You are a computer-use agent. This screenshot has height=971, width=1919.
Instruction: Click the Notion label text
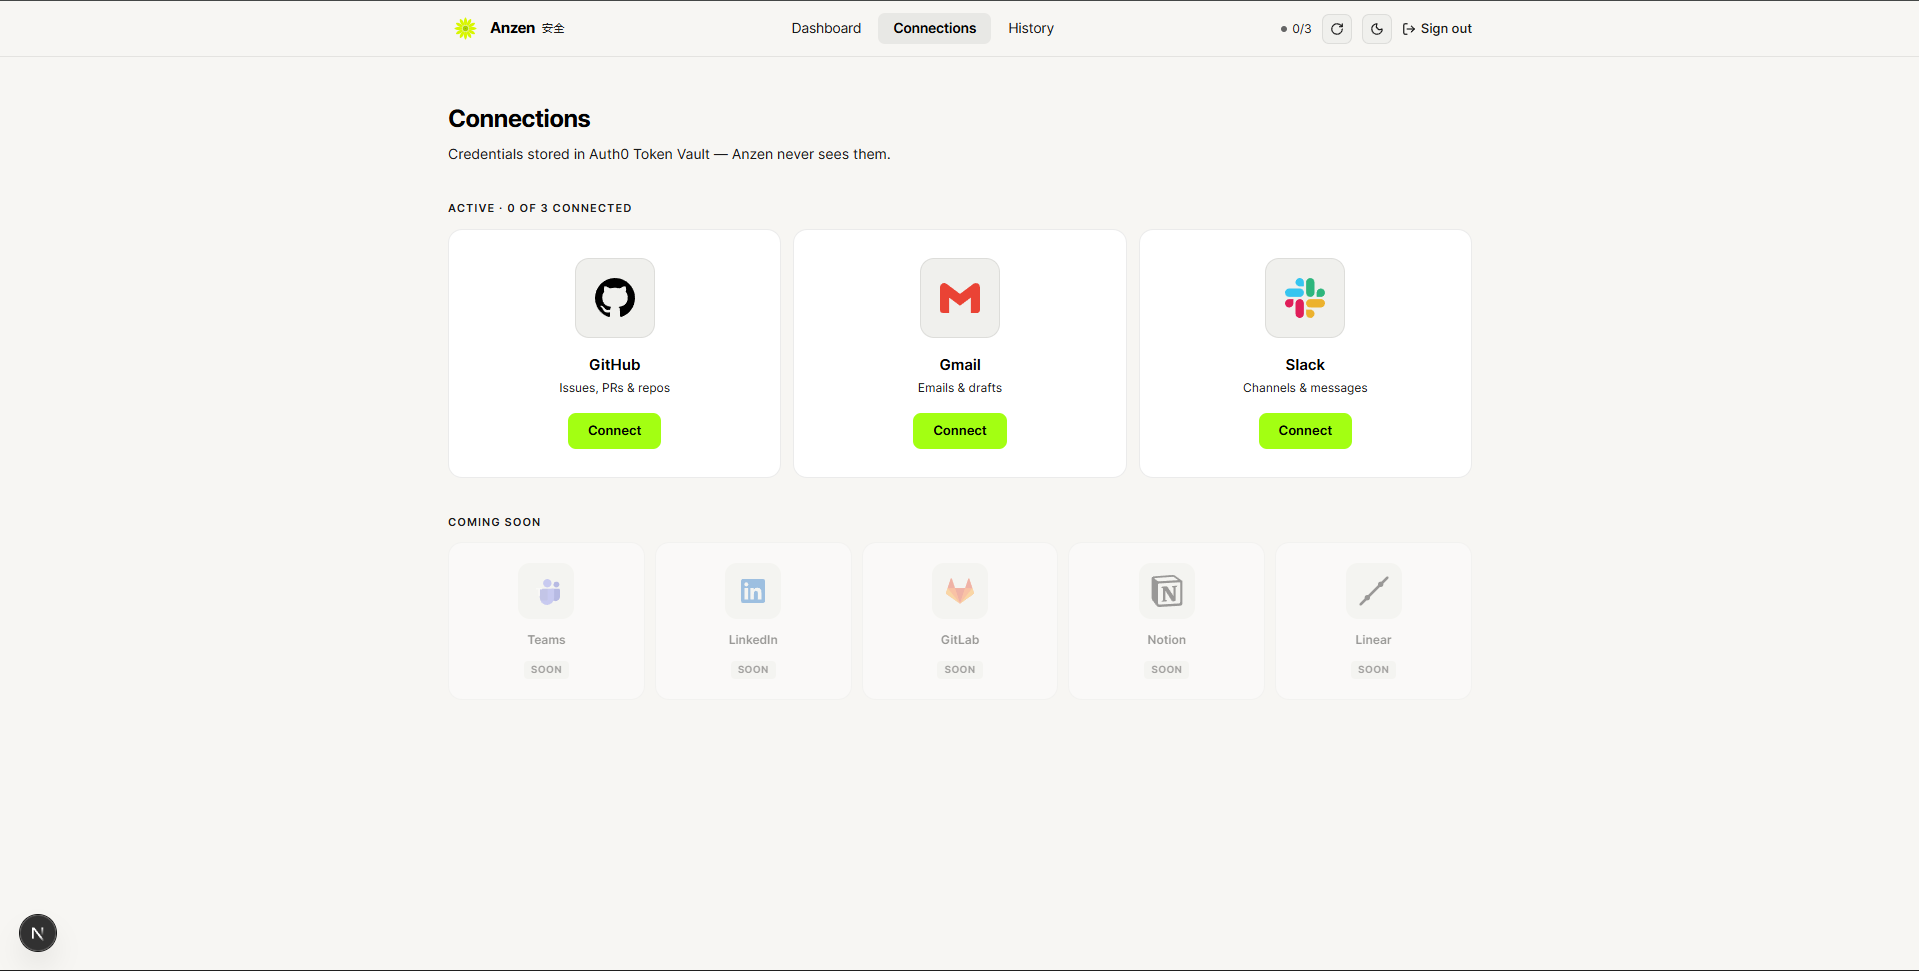click(1167, 640)
